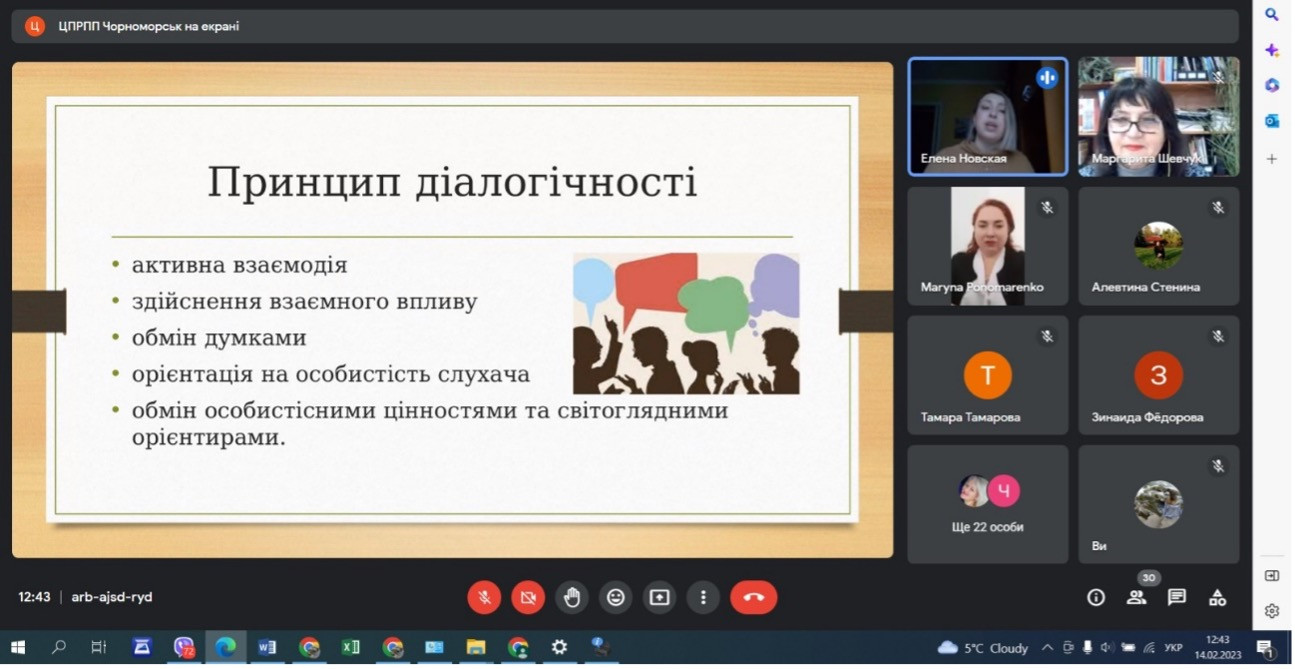Click Edge sidebar hide/collapse icon
This screenshot has width=1295, height=669.
click(1272, 576)
